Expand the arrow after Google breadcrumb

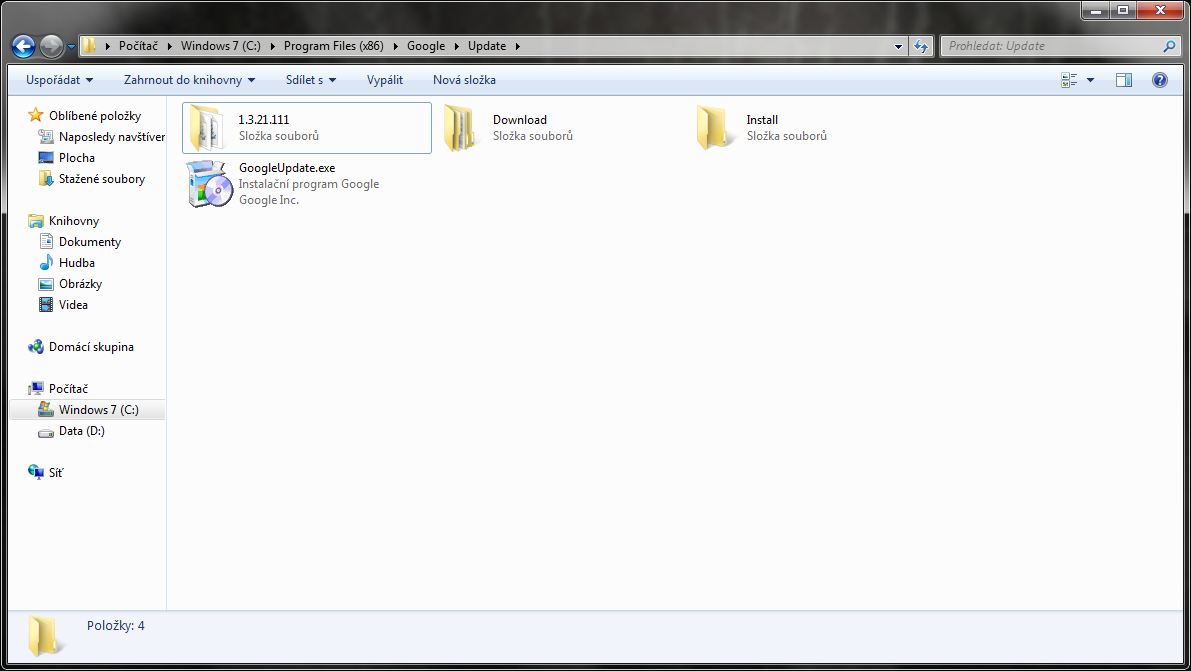456,46
